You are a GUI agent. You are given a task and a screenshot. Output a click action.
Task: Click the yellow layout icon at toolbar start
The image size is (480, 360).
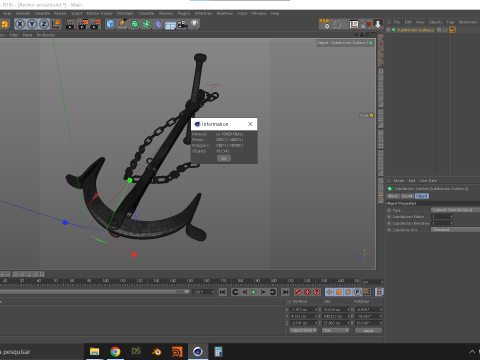point(5,24)
